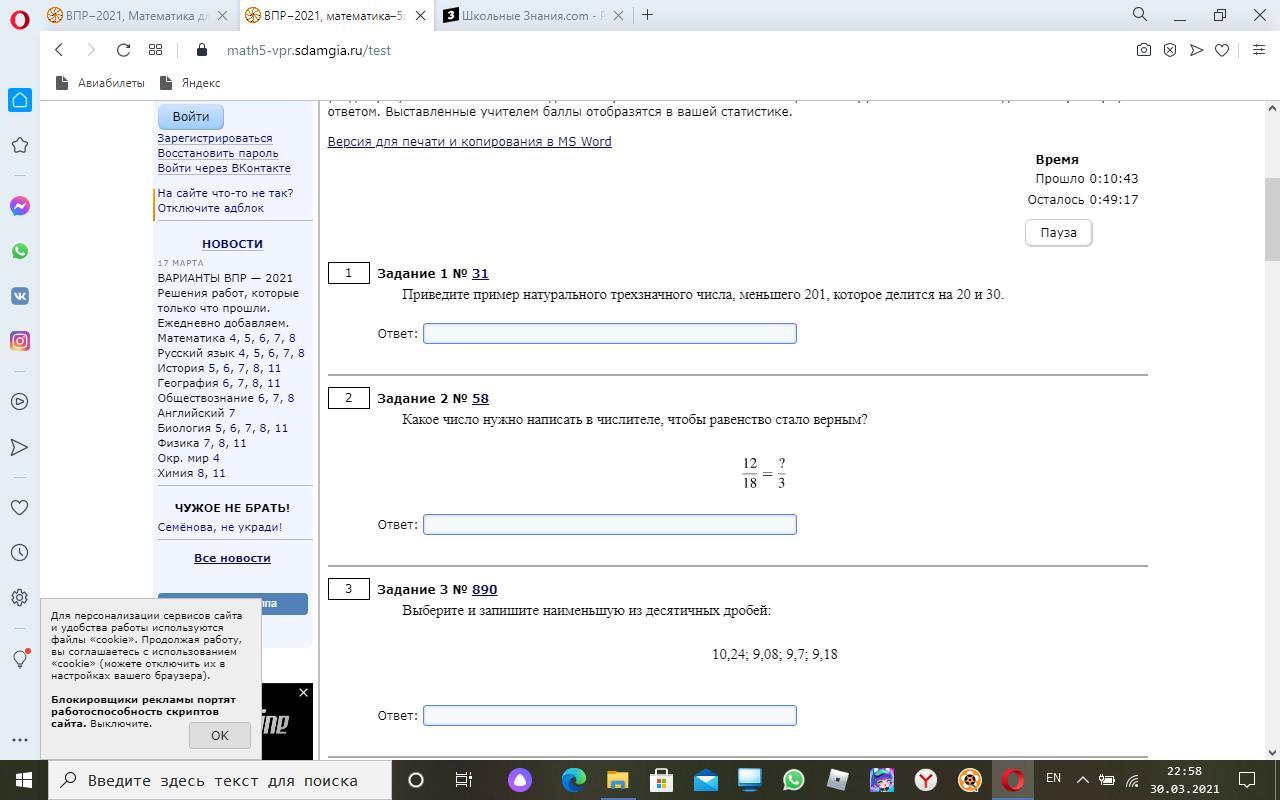This screenshot has height=800, width=1280.
Task: Take snapshot with the camera icon
Action: (x=1144, y=50)
